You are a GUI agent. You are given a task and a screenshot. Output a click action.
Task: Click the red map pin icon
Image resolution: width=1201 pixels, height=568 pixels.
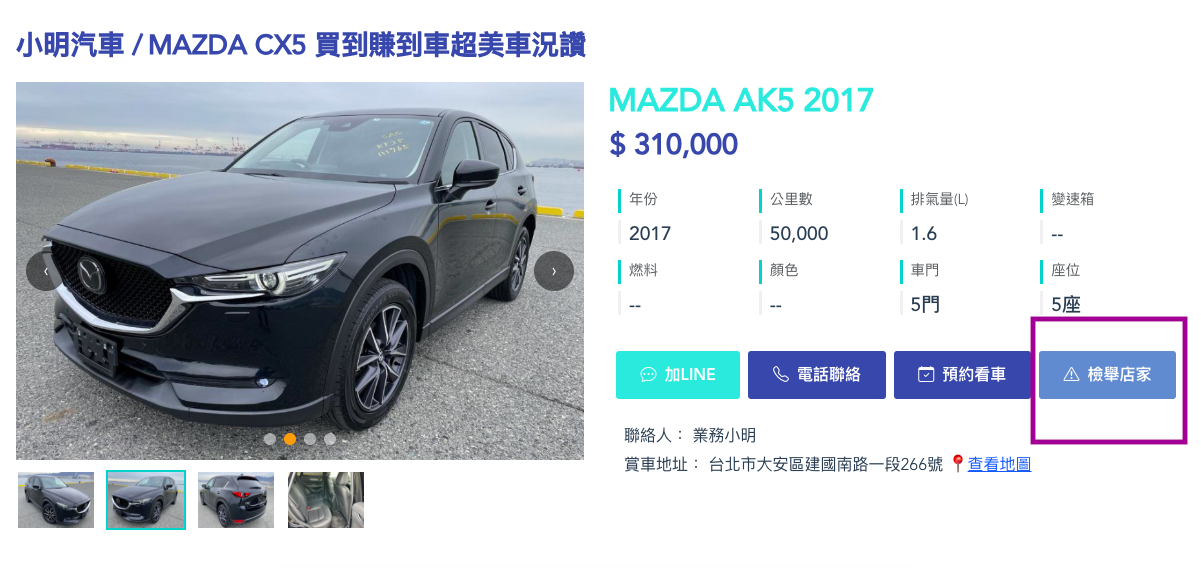click(957, 464)
